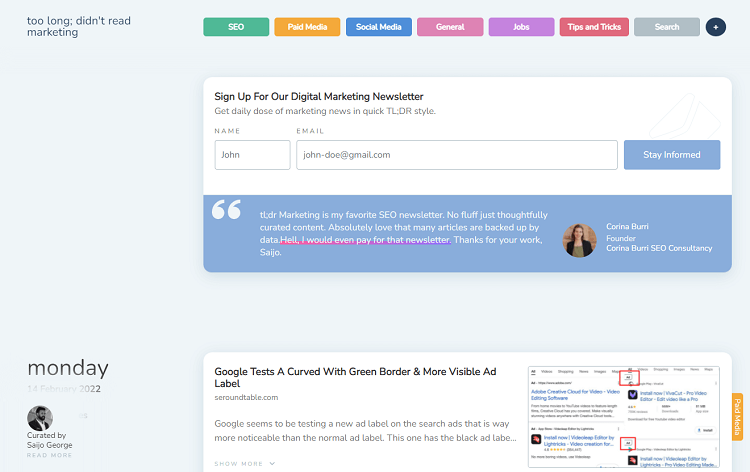Click the dark plus circle icon

[716, 27]
